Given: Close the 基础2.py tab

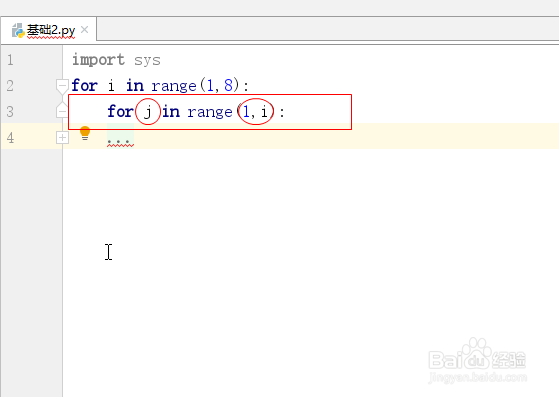Looking at the screenshot, I should [x=84, y=30].
